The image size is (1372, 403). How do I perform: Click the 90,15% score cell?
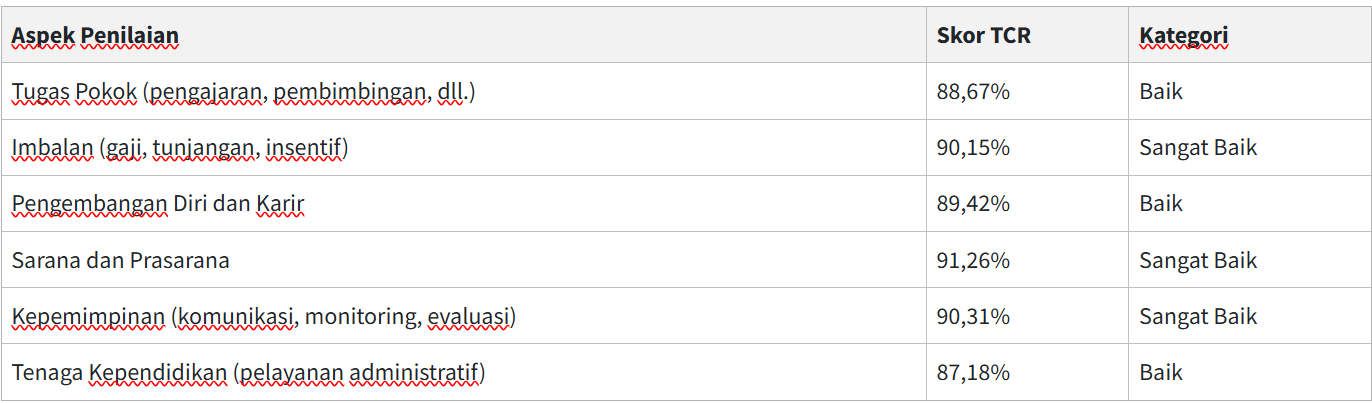point(973,148)
